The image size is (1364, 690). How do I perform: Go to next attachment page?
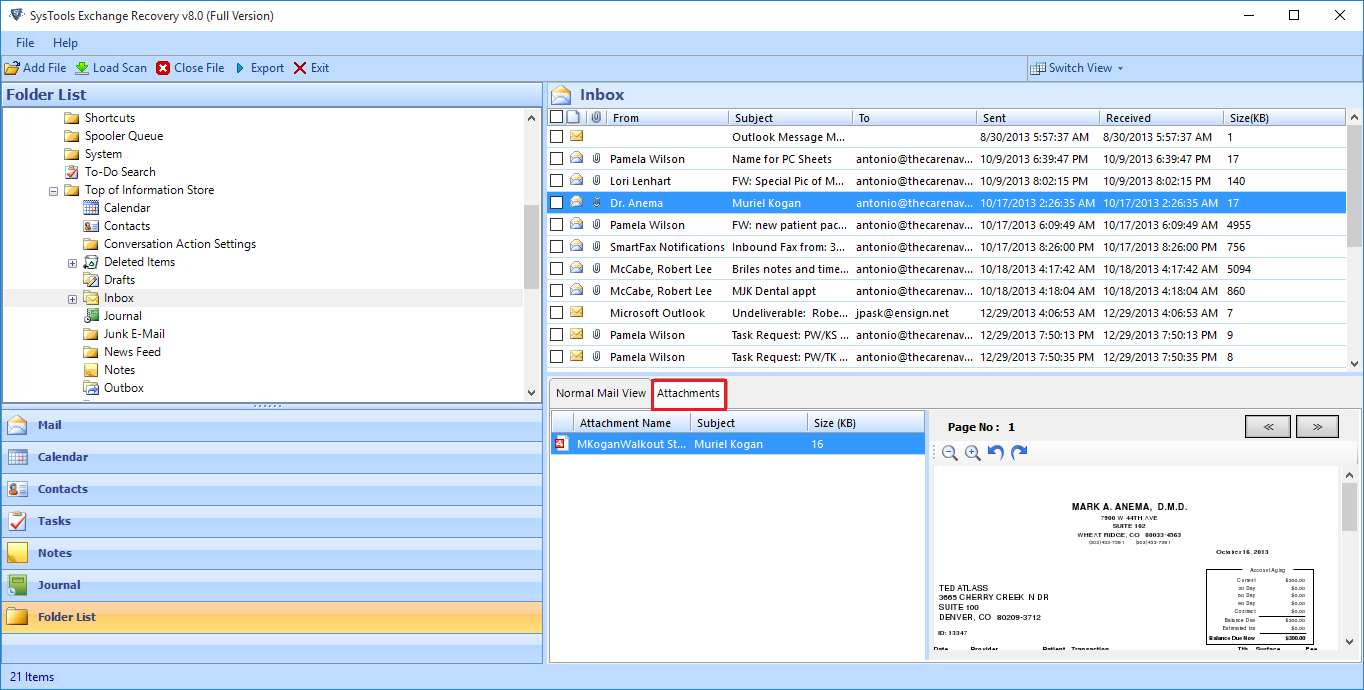1317,427
